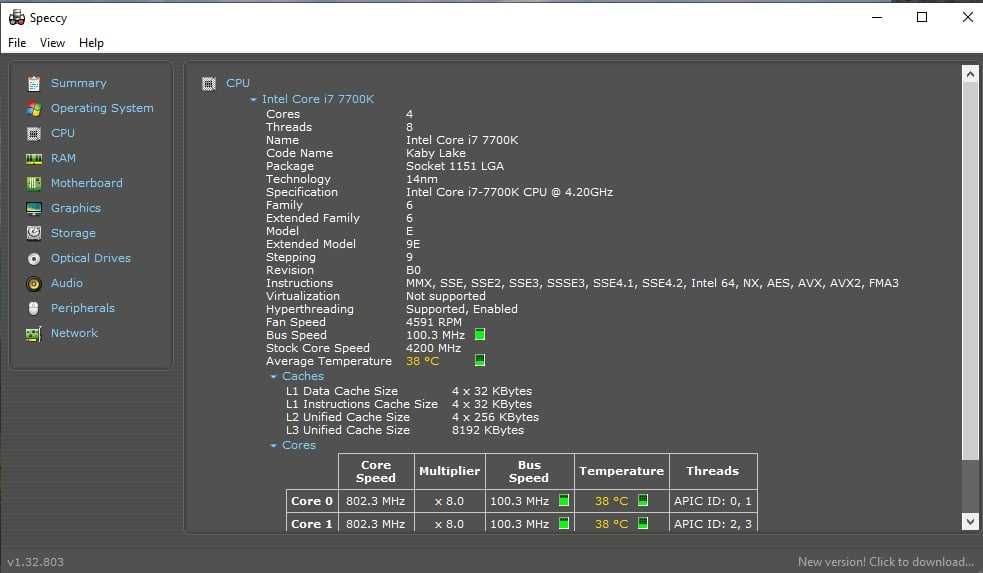Click Core 0 temperature green indicator
The image size is (983, 573).
coord(643,500)
